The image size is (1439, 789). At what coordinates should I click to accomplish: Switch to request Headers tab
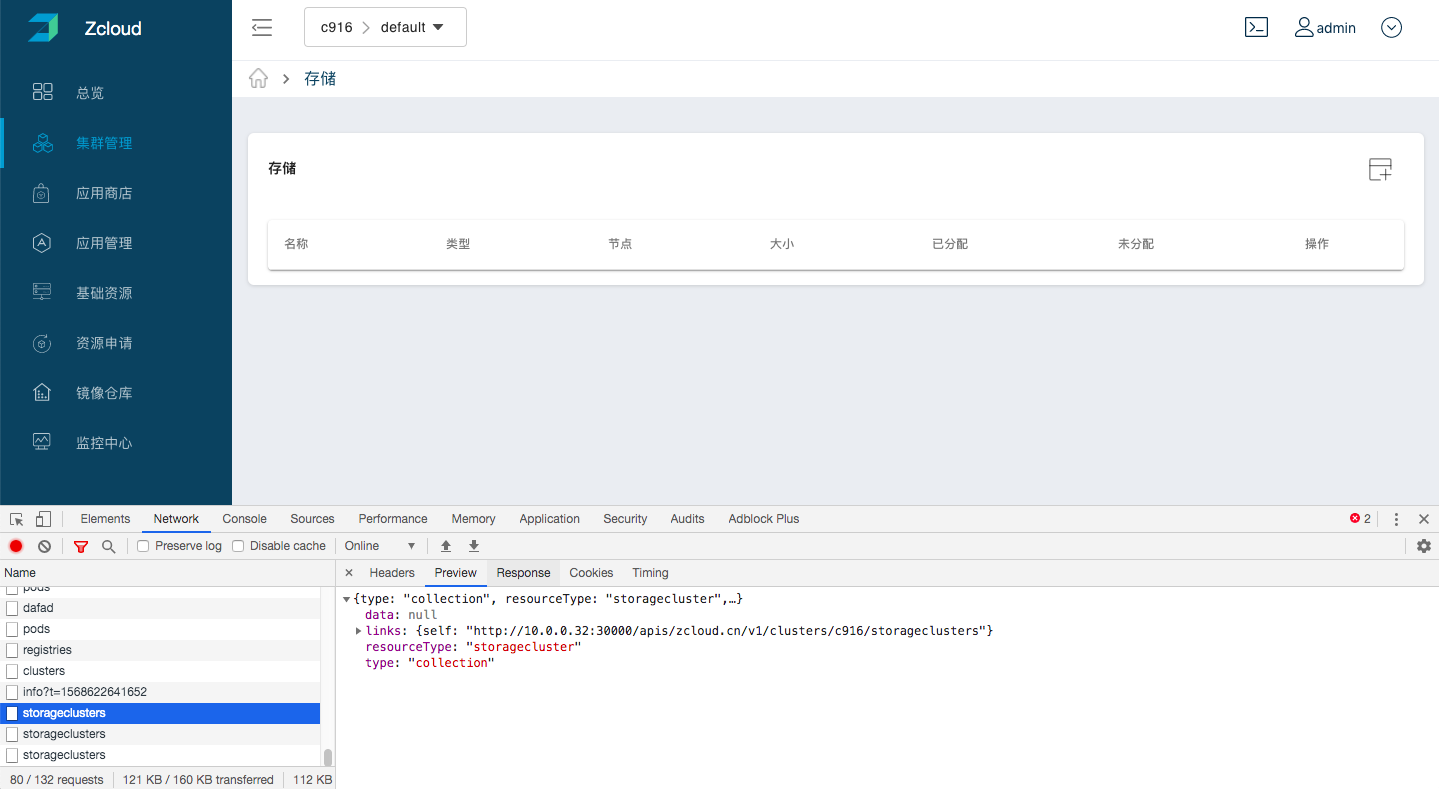392,573
